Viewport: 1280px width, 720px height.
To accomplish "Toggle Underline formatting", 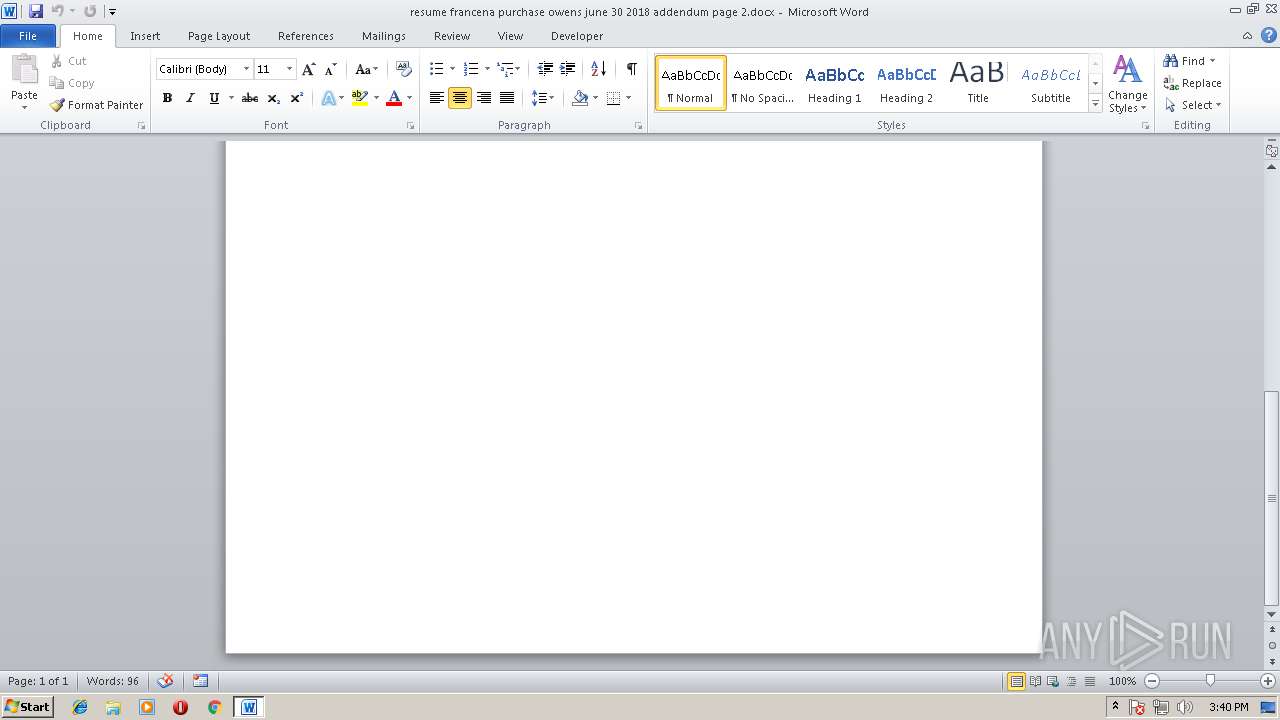I will click(x=213, y=98).
